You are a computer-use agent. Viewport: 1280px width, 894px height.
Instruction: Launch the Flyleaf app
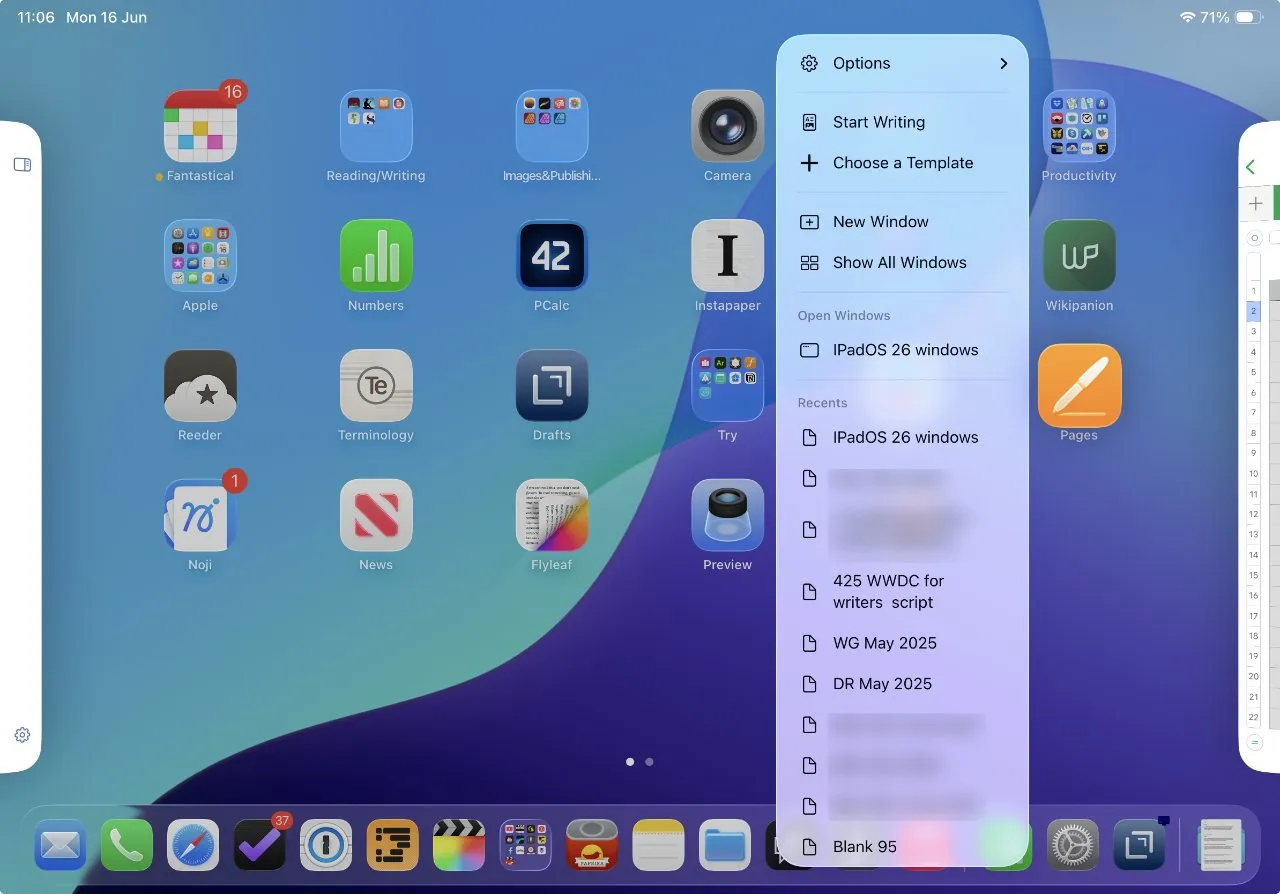(552, 516)
